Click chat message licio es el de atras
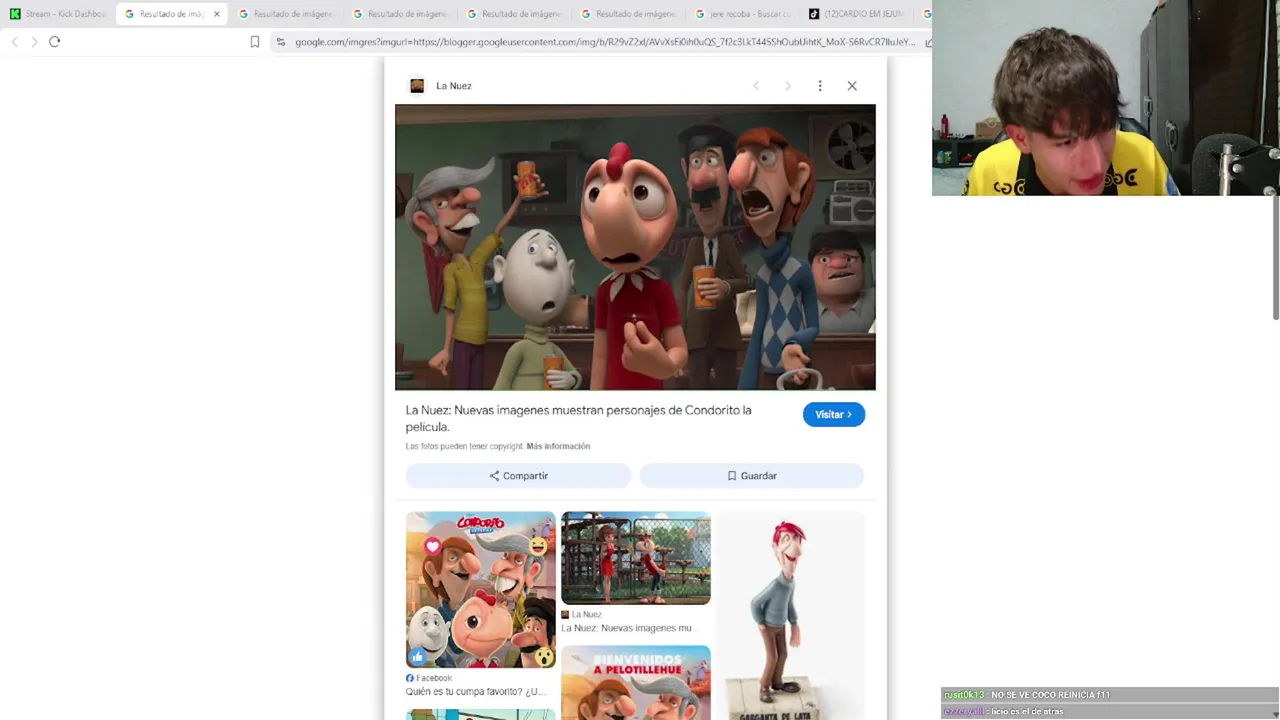 pos(1026,712)
